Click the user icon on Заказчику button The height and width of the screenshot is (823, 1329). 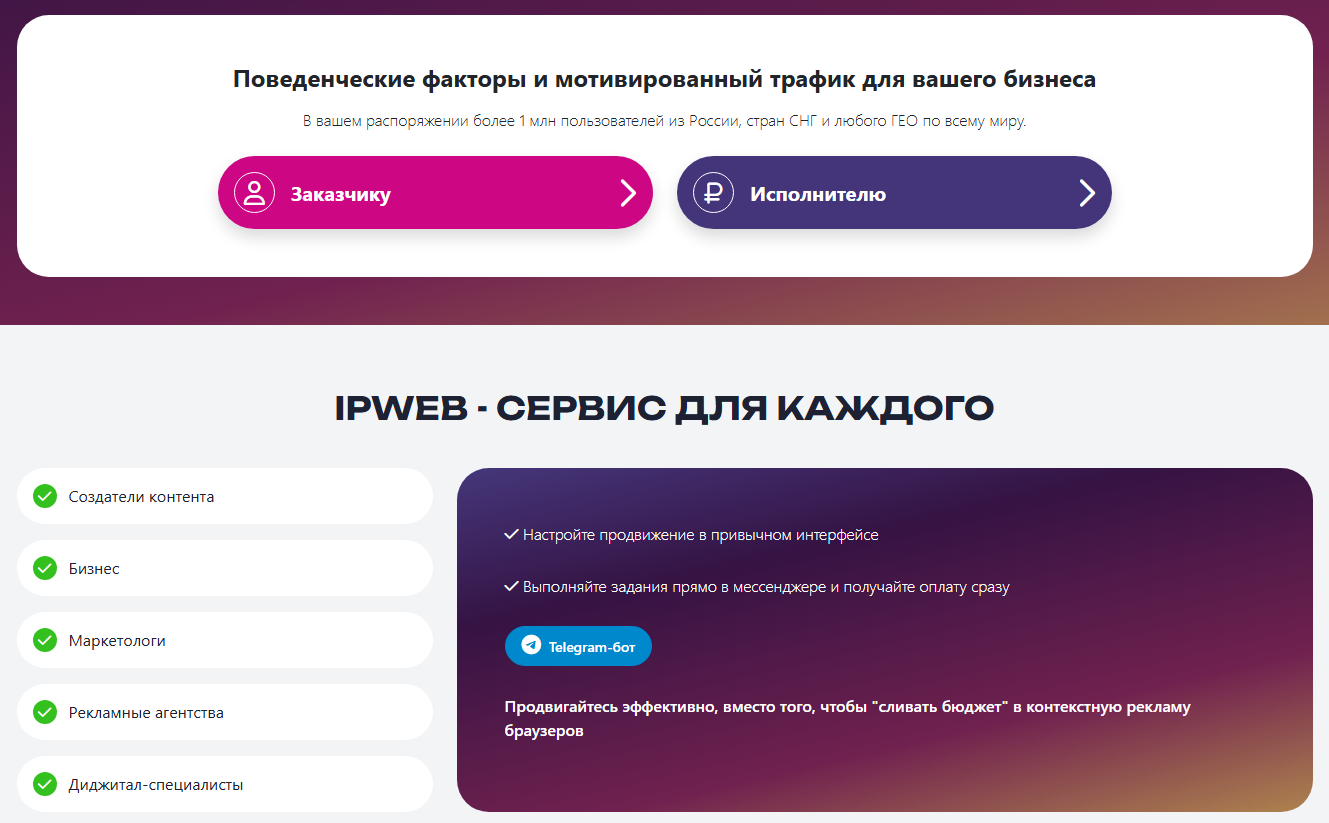(x=254, y=193)
